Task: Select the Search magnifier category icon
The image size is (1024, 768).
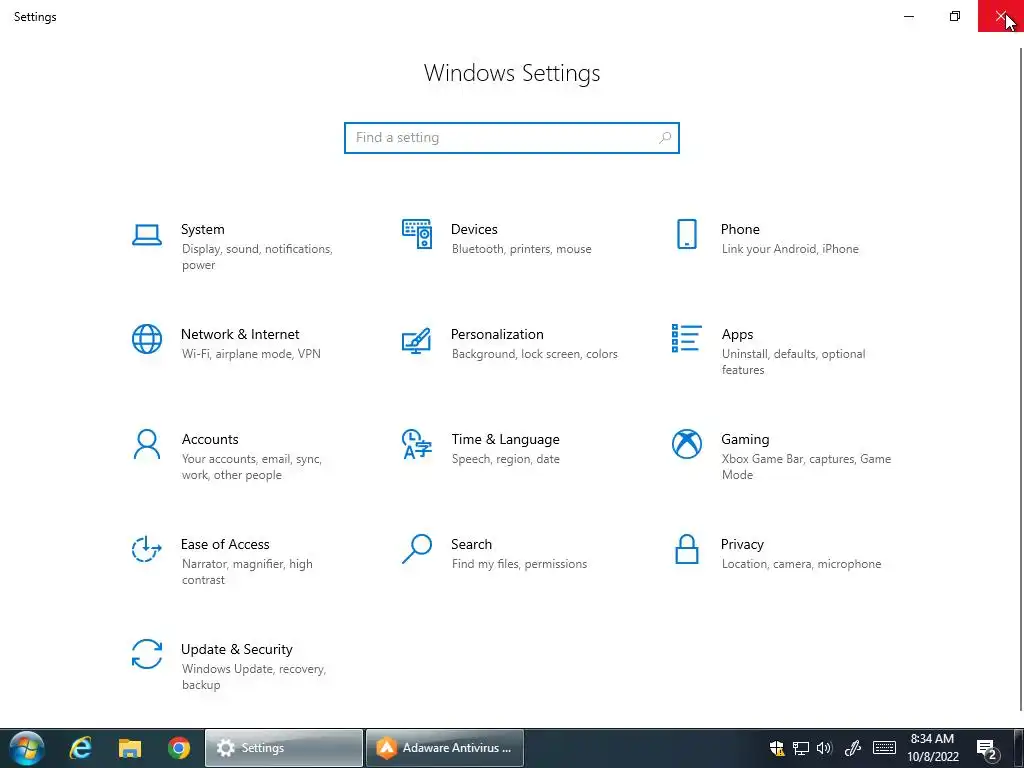Action: pyautogui.click(x=417, y=549)
